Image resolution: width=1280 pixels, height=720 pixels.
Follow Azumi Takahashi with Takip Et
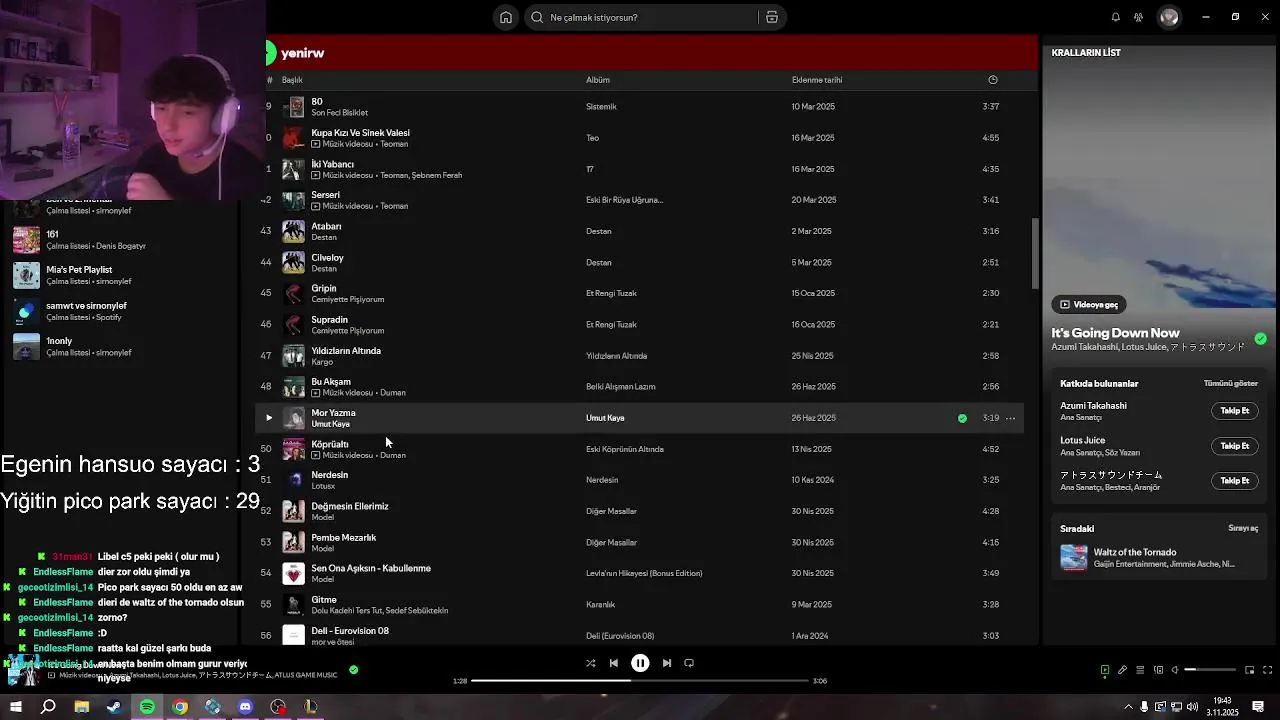coord(1235,411)
